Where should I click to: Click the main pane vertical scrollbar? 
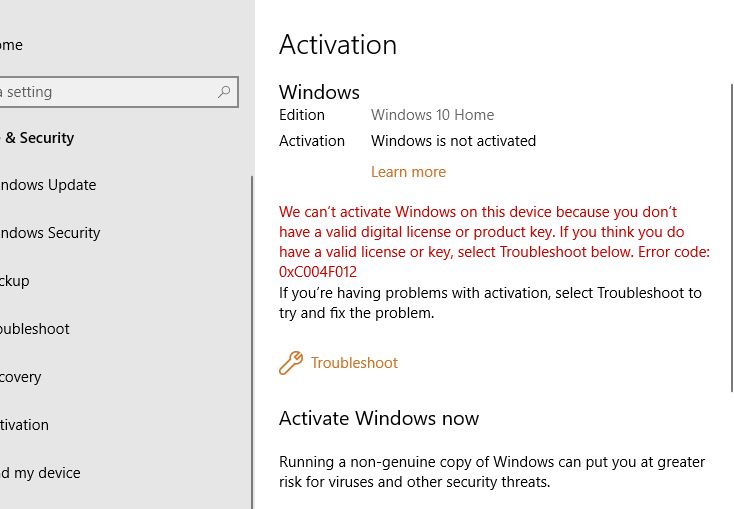(x=732, y=238)
